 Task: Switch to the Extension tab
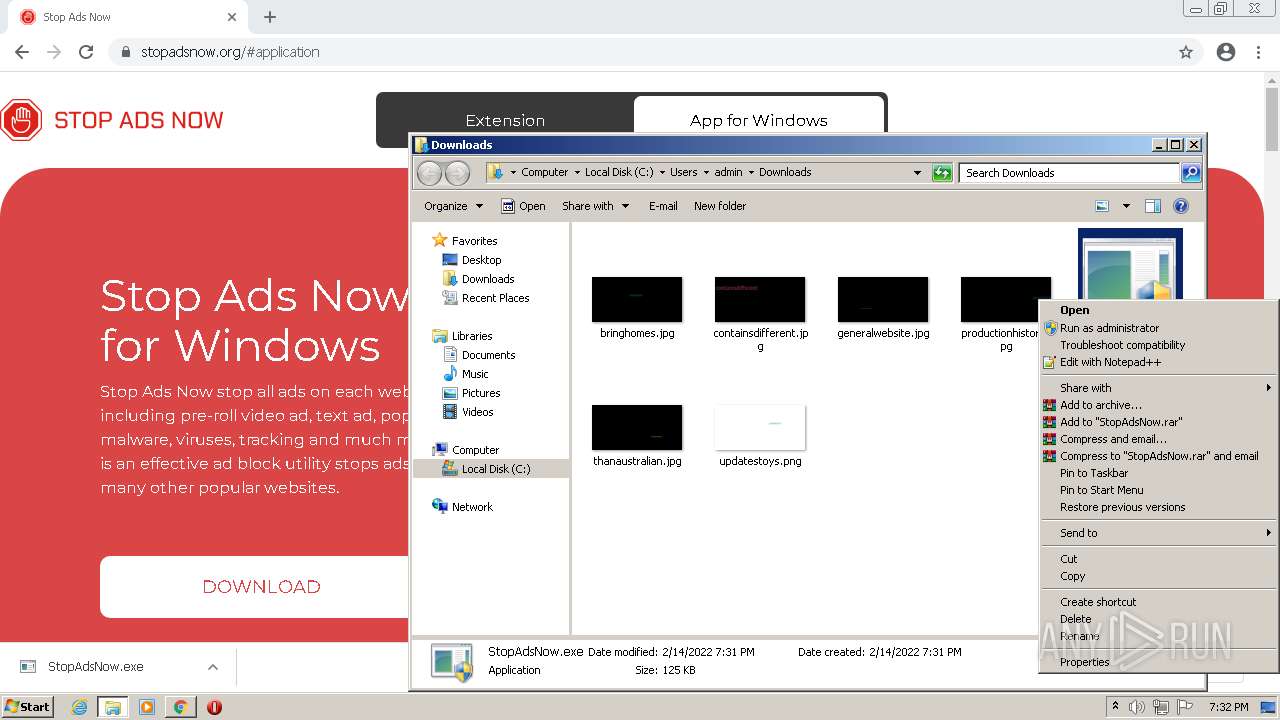505,120
